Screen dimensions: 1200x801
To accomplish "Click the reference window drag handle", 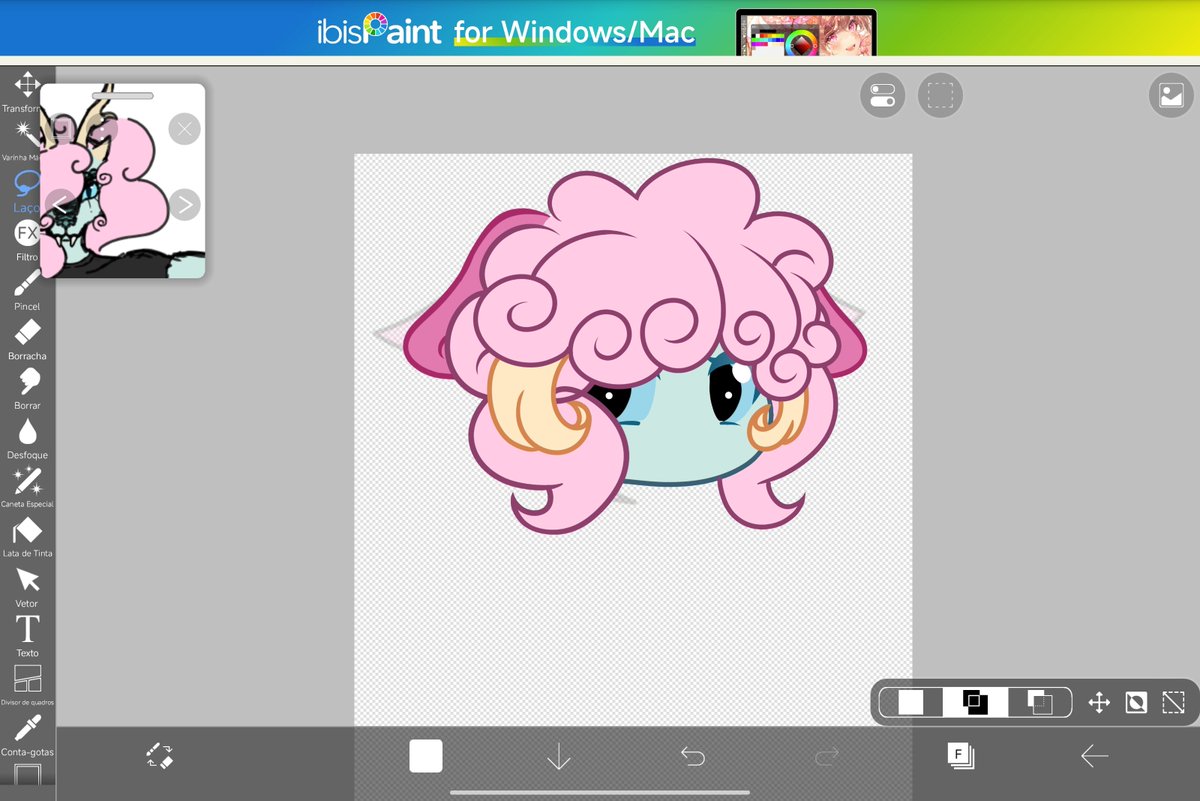I will [x=122, y=96].
